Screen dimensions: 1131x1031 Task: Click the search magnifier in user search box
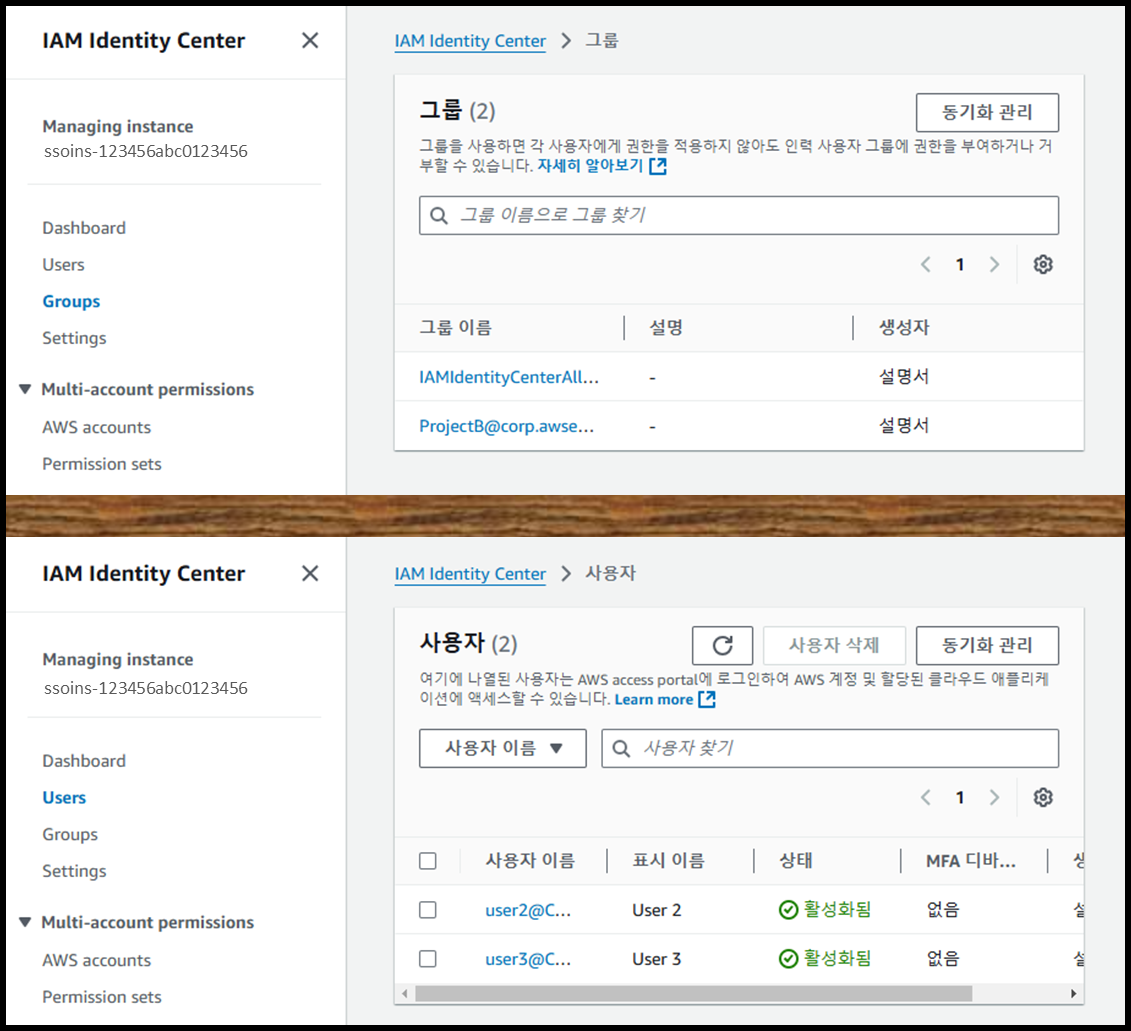click(x=621, y=748)
